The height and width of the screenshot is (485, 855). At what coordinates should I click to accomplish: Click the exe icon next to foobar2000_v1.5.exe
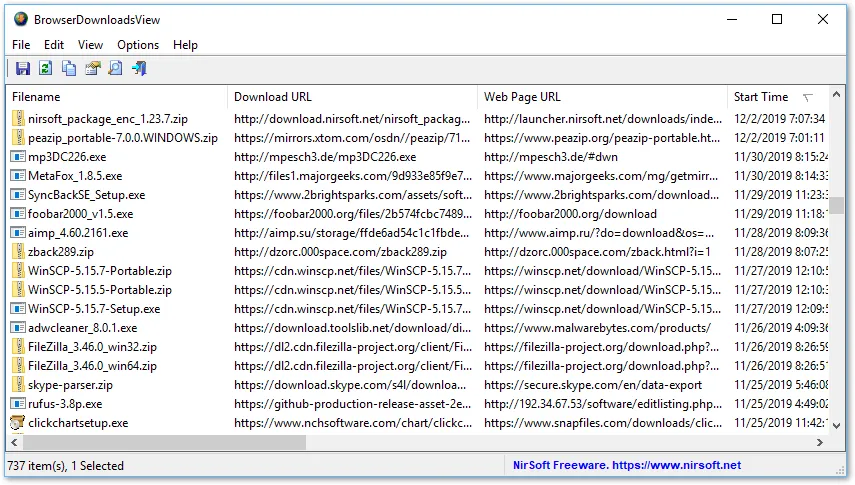[x=19, y=214]
